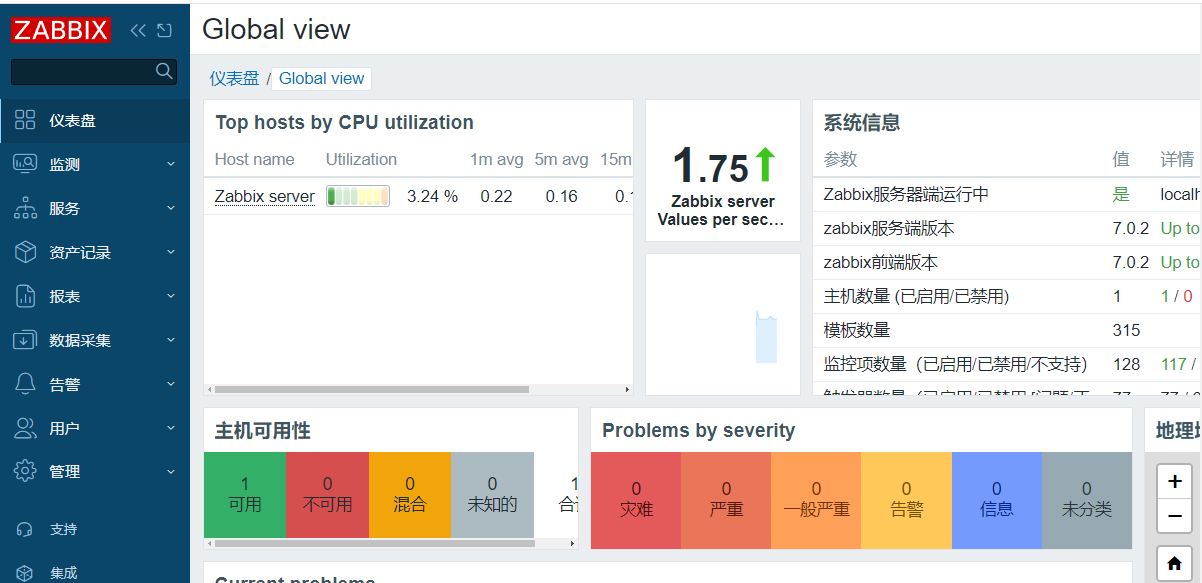Open the Zabbix server host link

tap(265, 196)
